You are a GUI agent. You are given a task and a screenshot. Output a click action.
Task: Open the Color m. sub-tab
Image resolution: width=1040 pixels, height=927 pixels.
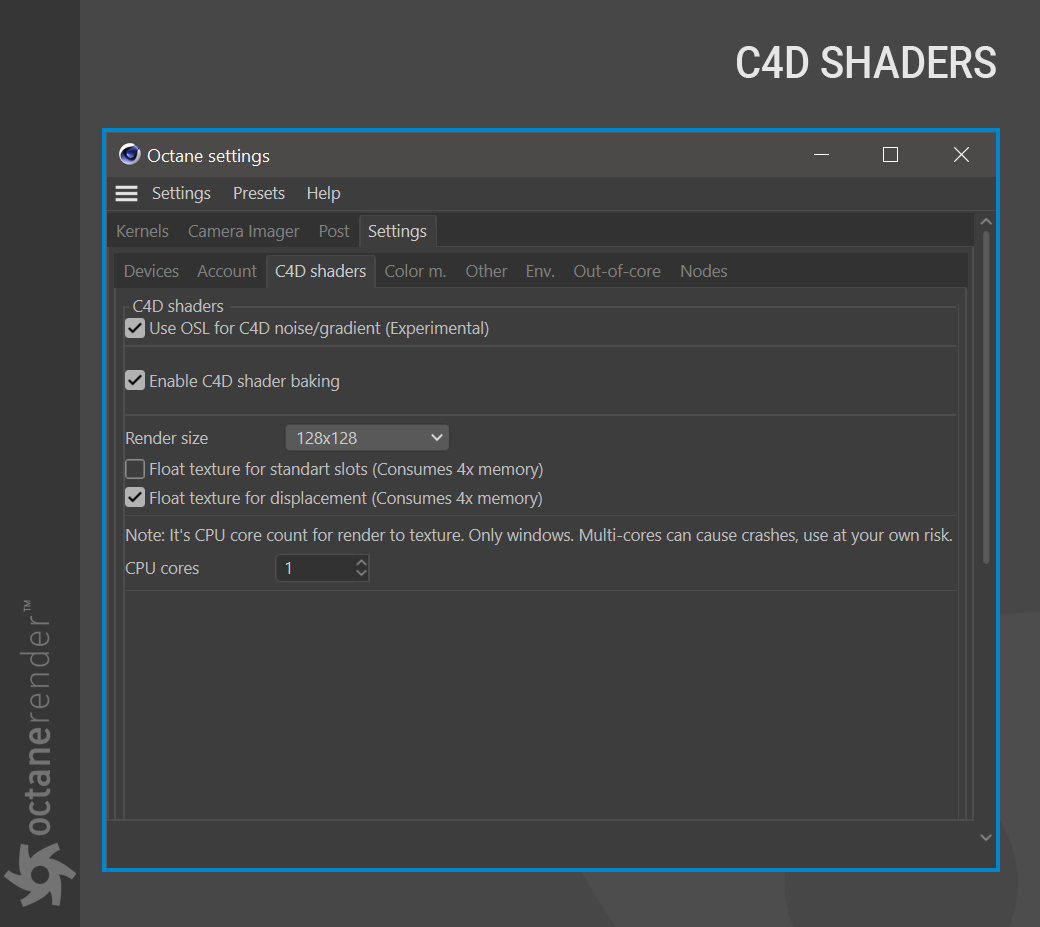click(x=415, y=271)
